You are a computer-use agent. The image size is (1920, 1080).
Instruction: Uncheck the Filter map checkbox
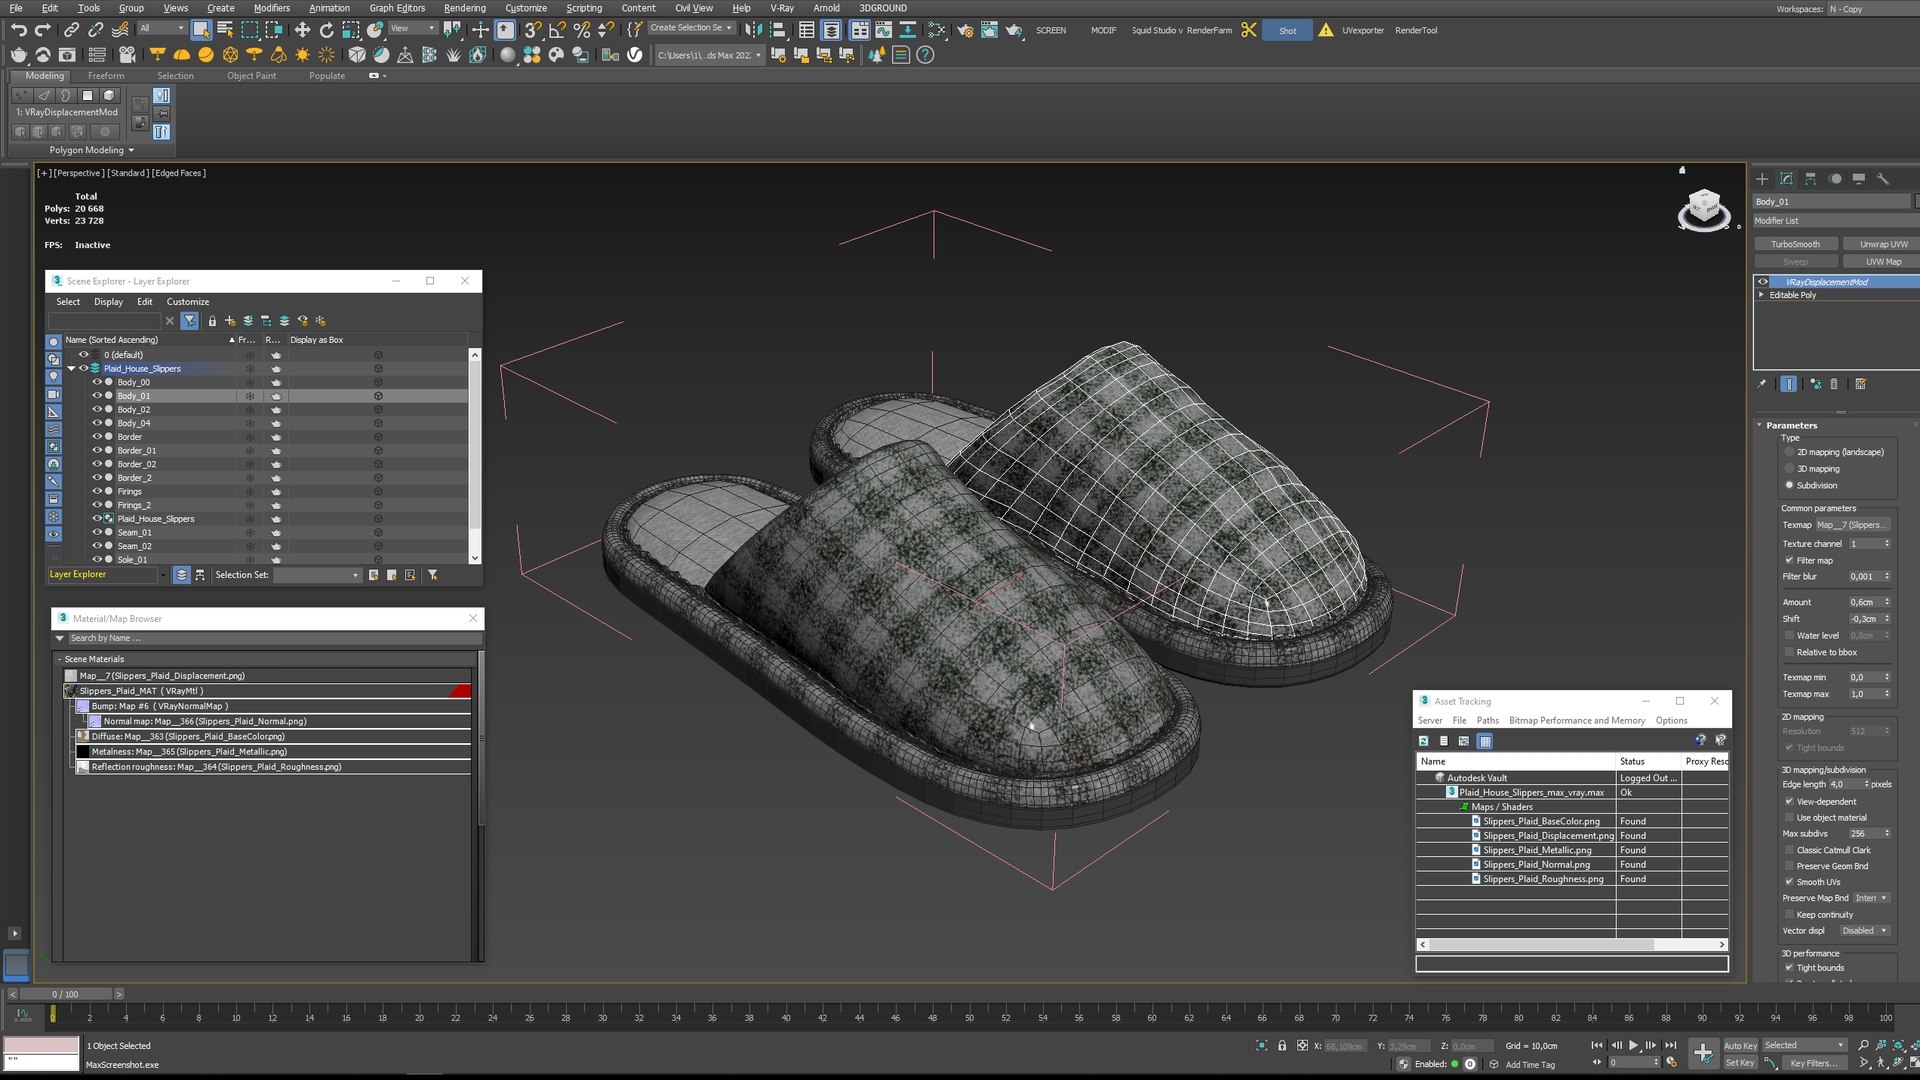(x=1789, y=560)
